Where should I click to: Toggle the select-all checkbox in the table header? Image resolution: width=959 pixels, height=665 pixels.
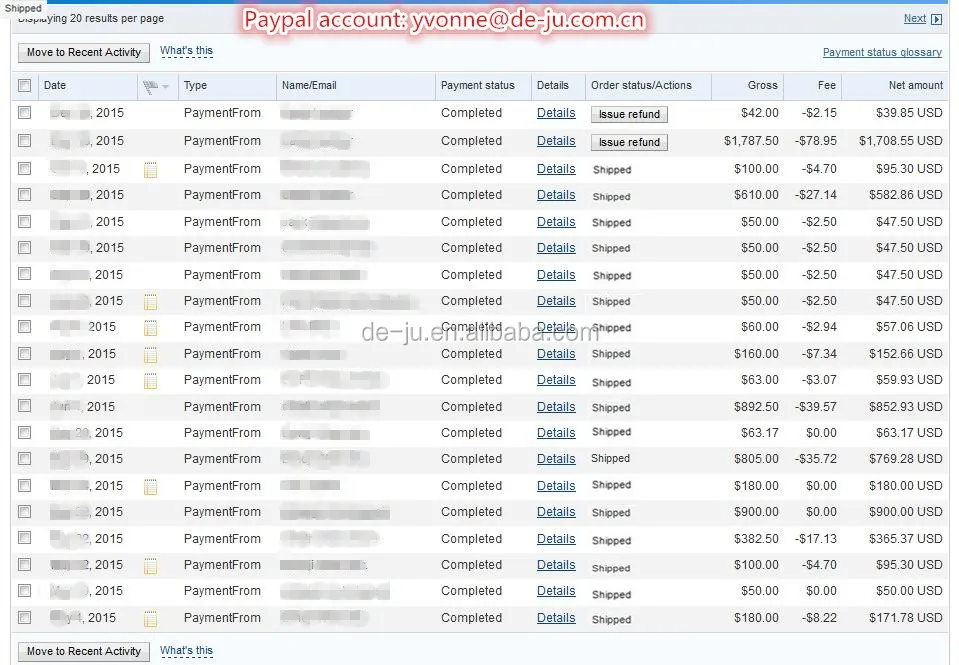point(25,86)
